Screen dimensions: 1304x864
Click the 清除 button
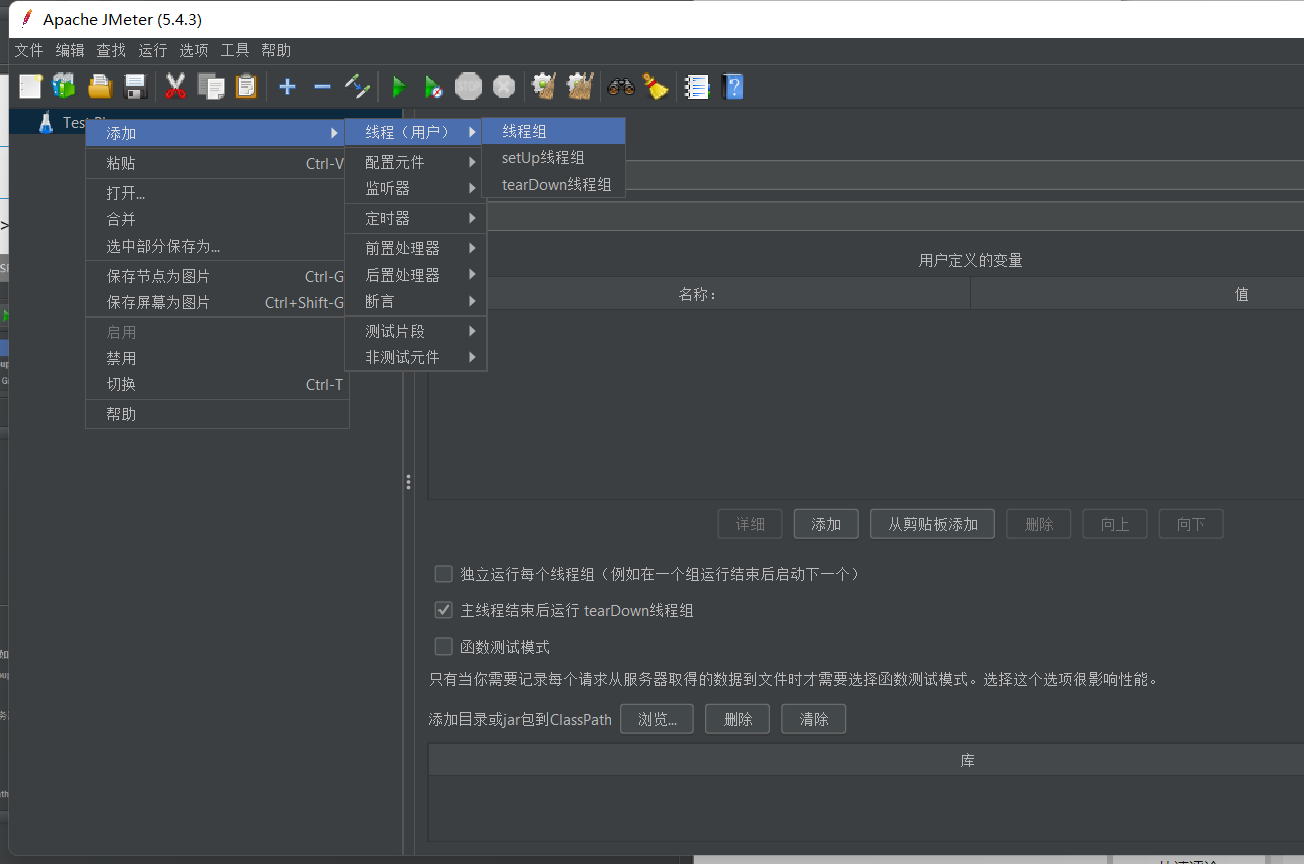(814, 719)
